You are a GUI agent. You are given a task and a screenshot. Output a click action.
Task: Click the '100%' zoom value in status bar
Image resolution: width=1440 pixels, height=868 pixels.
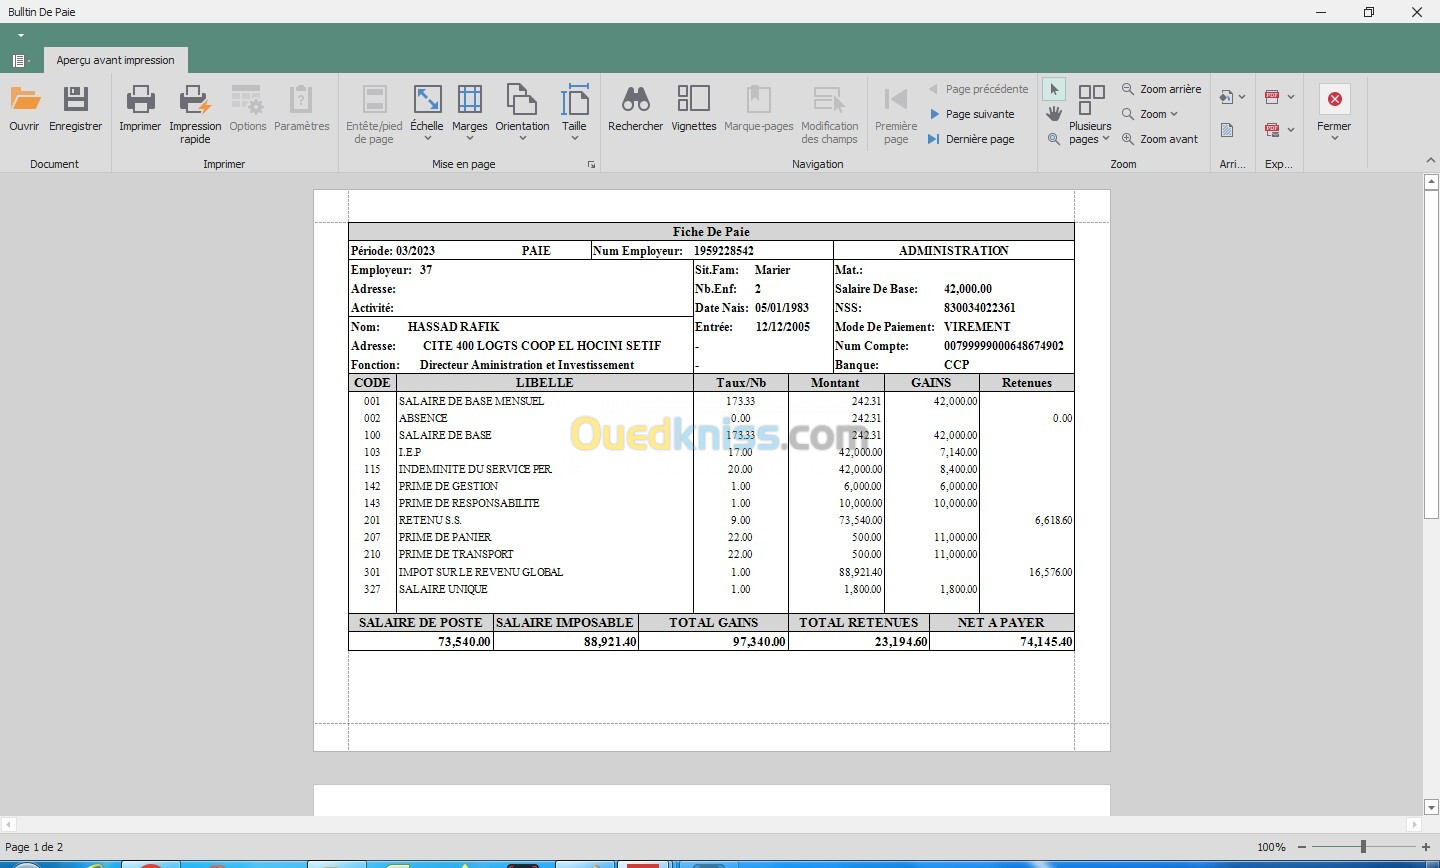tap(1271, 847)
